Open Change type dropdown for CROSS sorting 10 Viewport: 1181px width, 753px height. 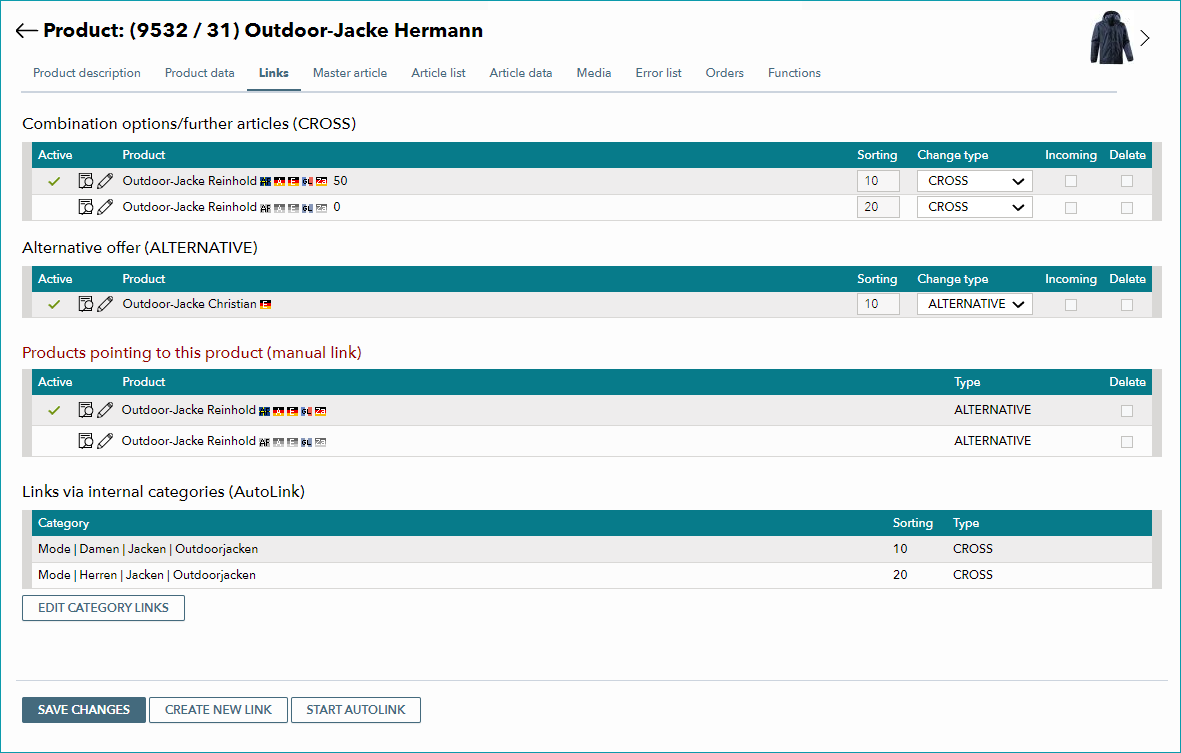975,181
